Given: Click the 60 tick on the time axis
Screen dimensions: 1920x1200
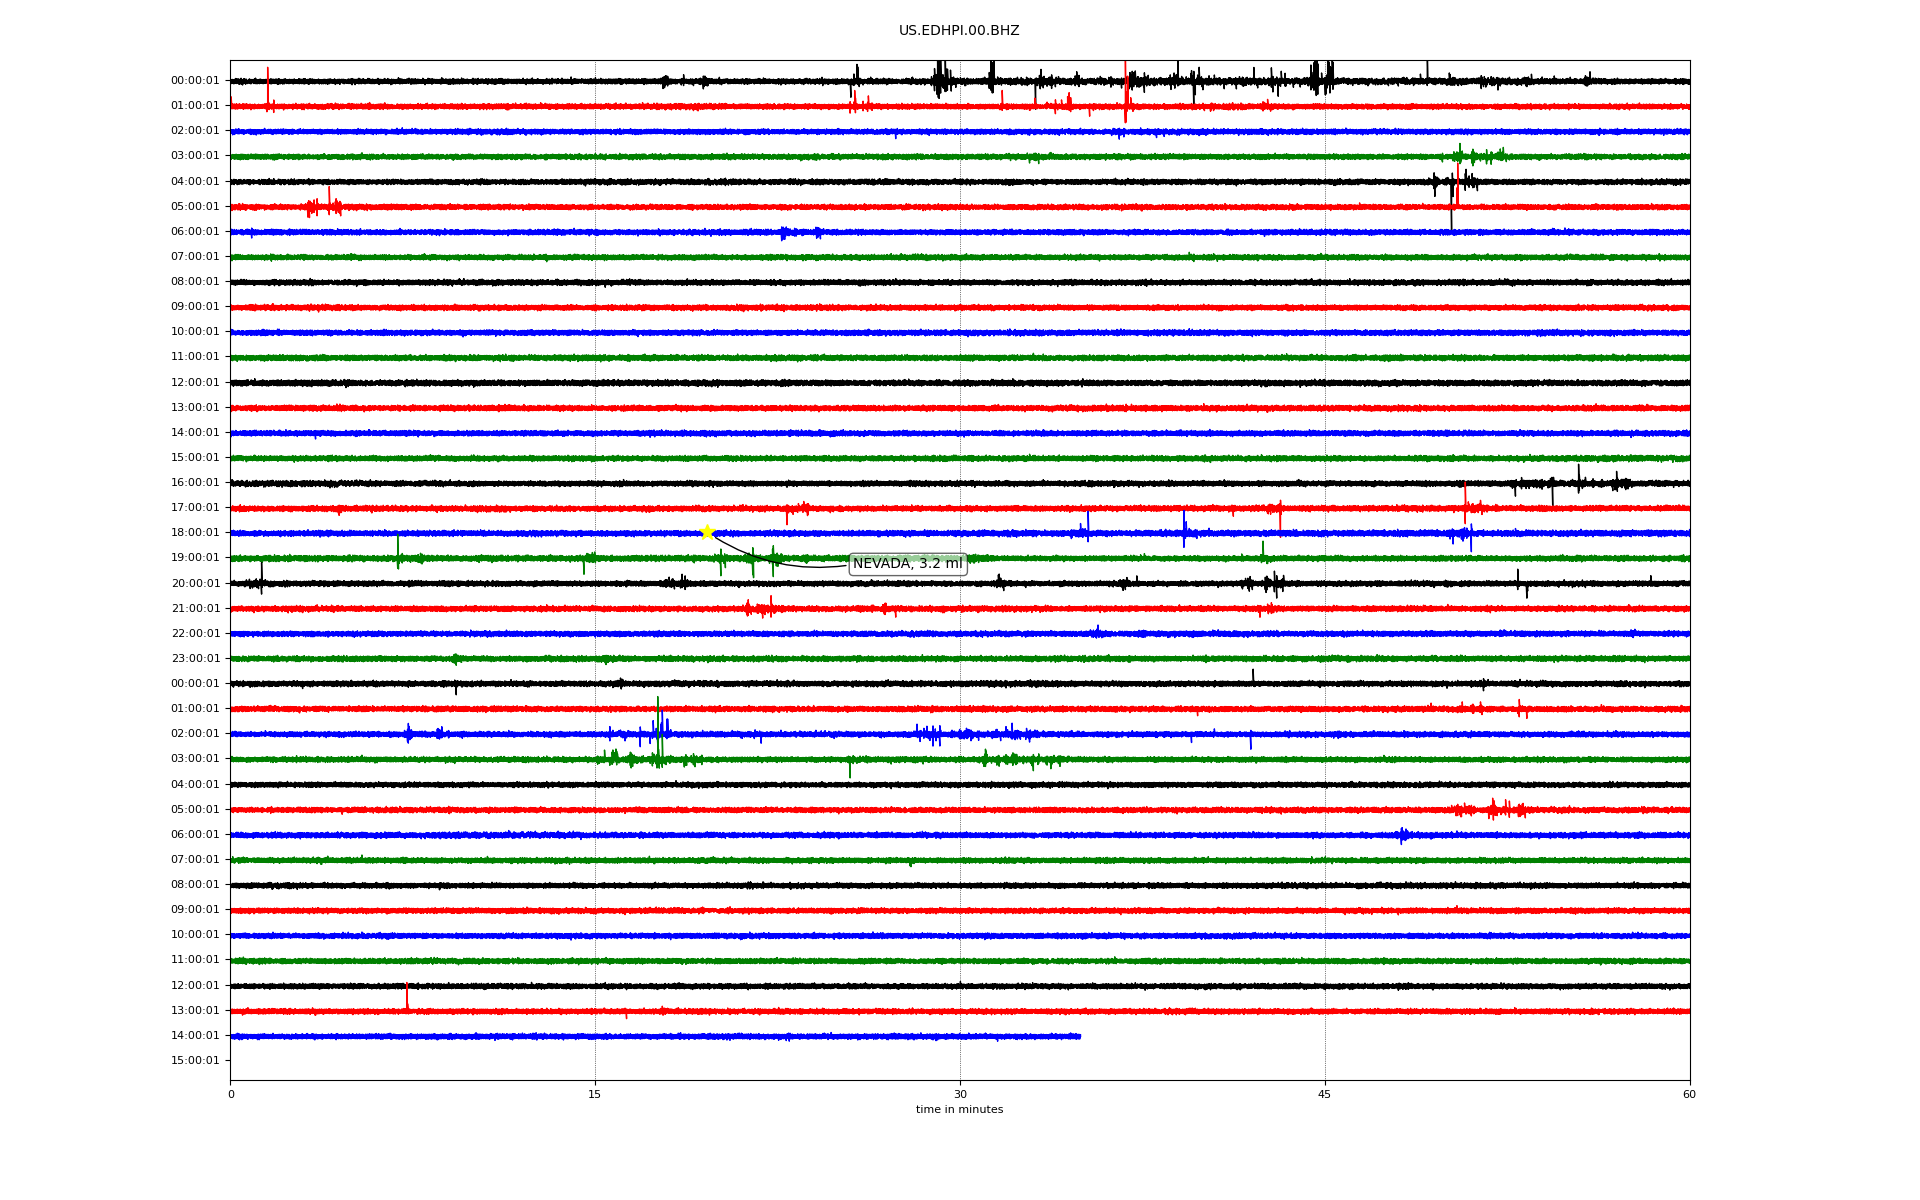Looking at the screenshot, I should (x=1689, y=1094).
